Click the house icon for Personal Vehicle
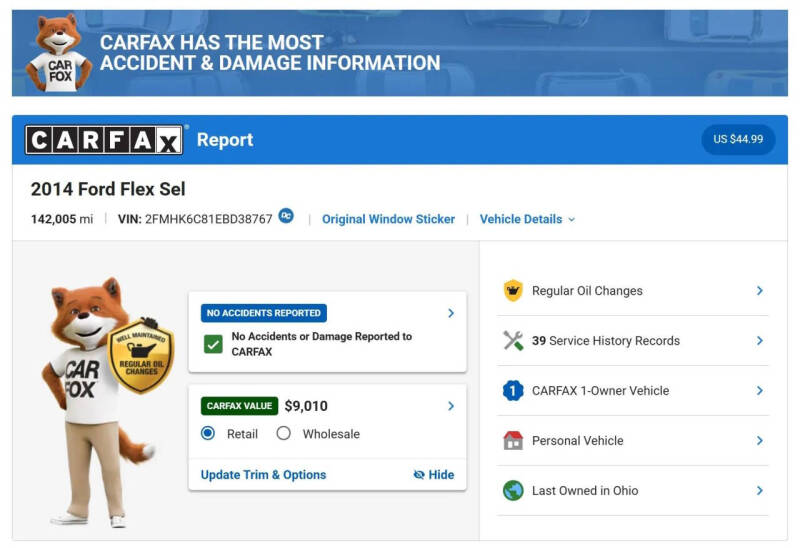This screenshot has height=548, width=800. [x=513, y=441]
